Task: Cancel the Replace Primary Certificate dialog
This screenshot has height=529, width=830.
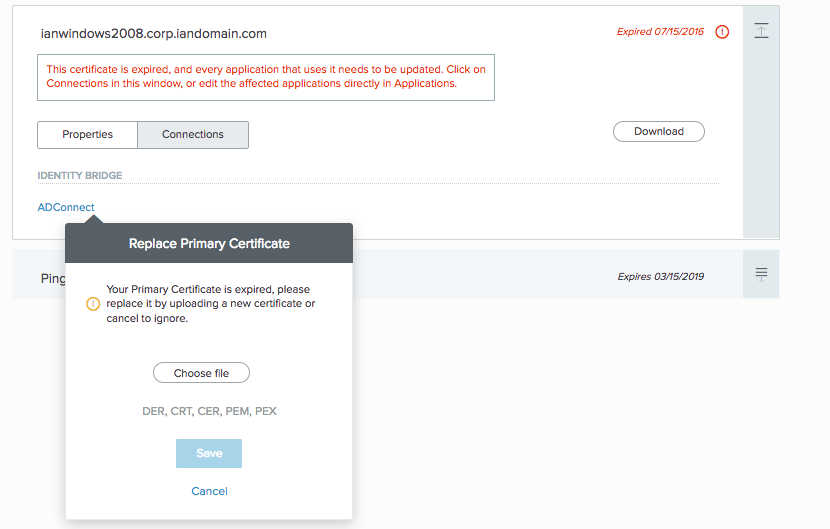Action: (x=209, y=491)
